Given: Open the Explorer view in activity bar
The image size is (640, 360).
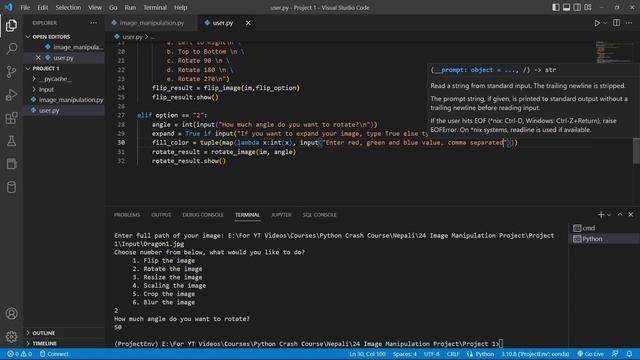Looking at the screenshot, I should tap(11, 25).
